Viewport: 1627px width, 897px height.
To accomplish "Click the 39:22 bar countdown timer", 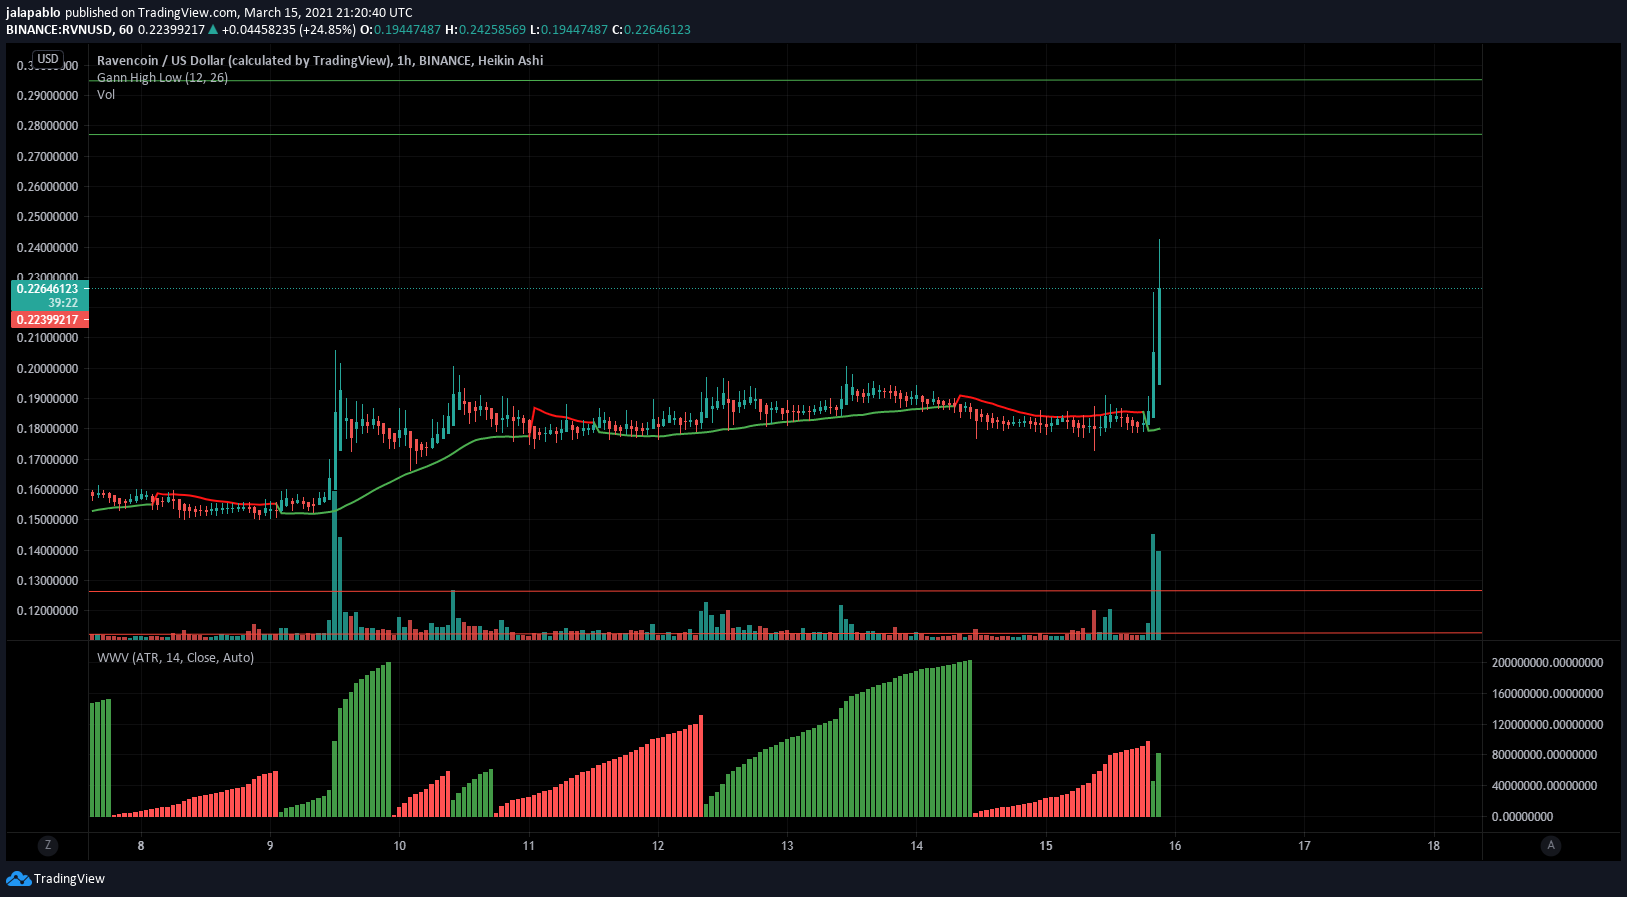I will point(63,303).
